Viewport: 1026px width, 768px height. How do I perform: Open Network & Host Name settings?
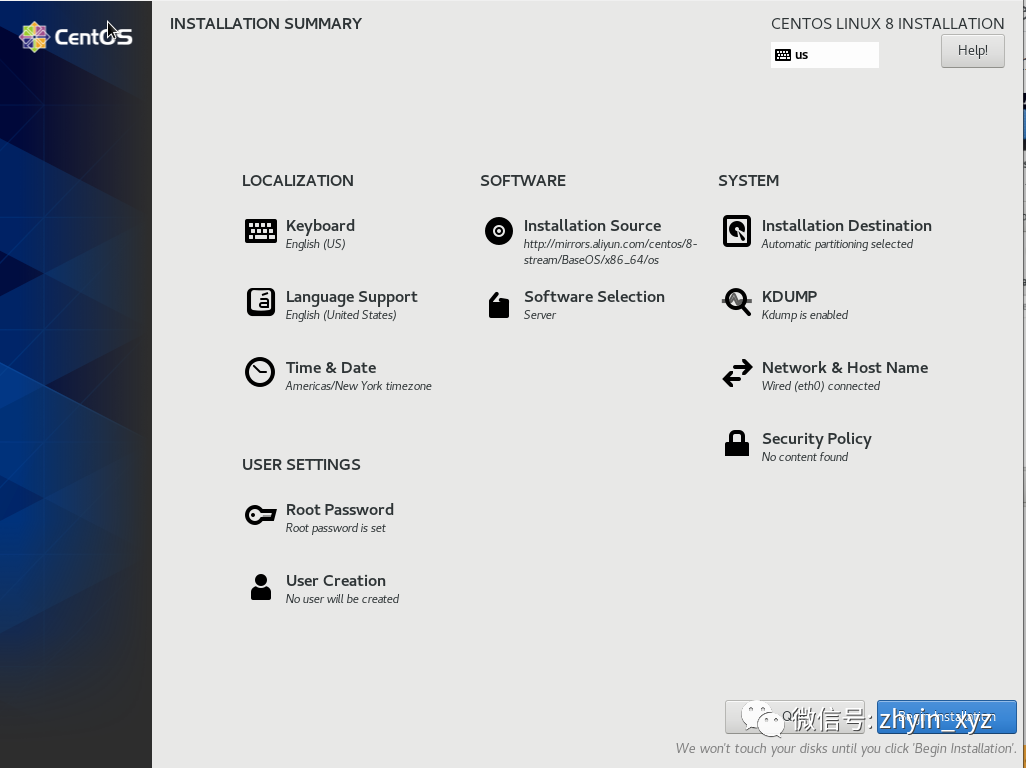click(x=845, y=368)
